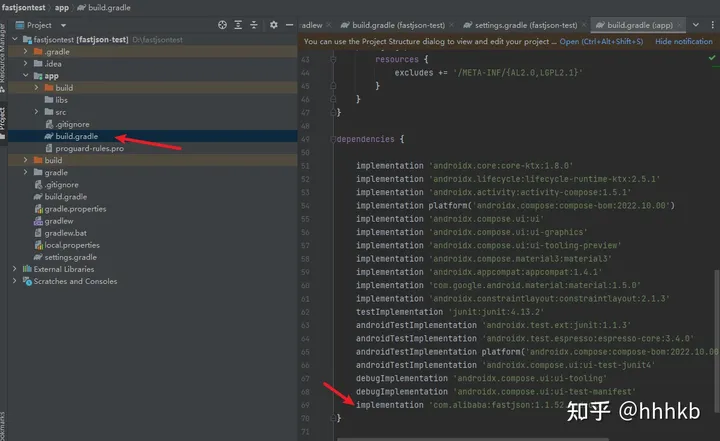The width and height of the screenshot is (720, 441).
Task: Expand the .gradle folder
Action: (x=26, y=51)
